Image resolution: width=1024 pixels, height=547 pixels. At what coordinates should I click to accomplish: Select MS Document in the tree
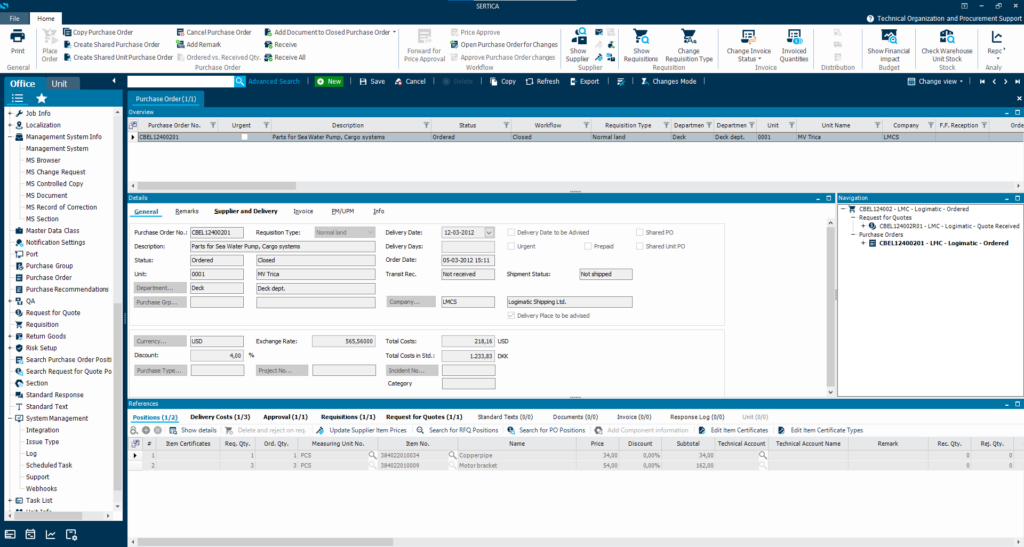(46, 195)
